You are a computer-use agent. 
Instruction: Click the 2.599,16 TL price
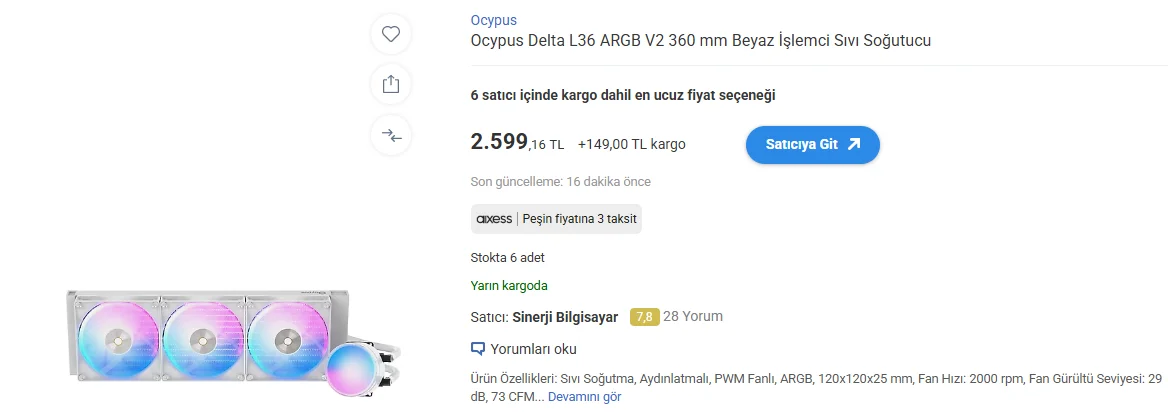517,142
